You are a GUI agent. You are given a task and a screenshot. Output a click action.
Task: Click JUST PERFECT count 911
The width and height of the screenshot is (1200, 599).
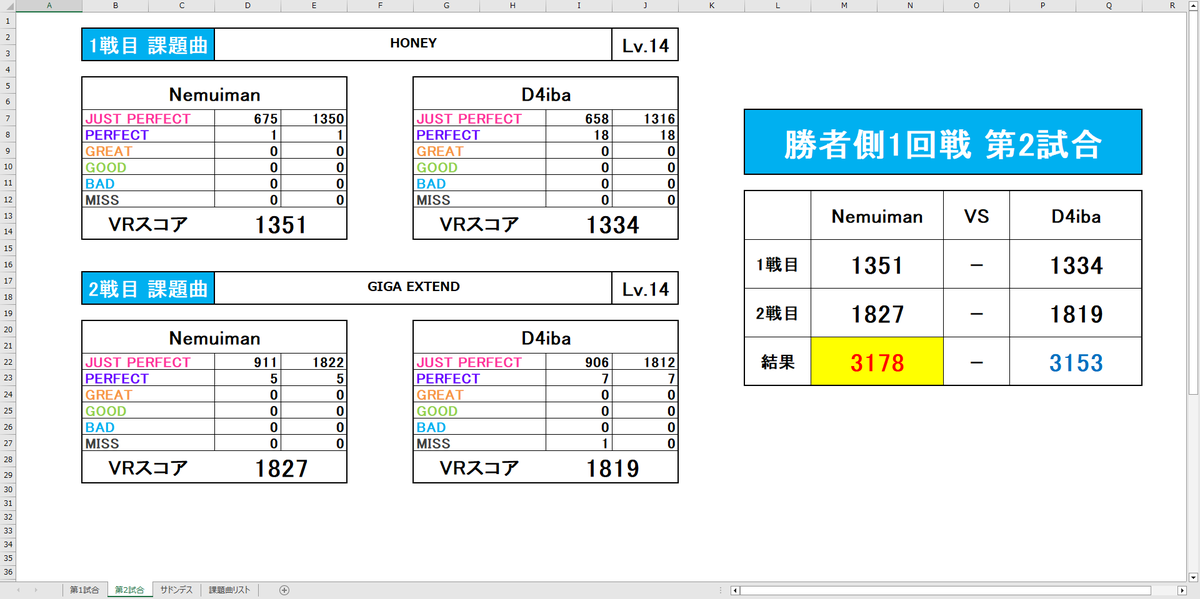[x=248, y=362]
